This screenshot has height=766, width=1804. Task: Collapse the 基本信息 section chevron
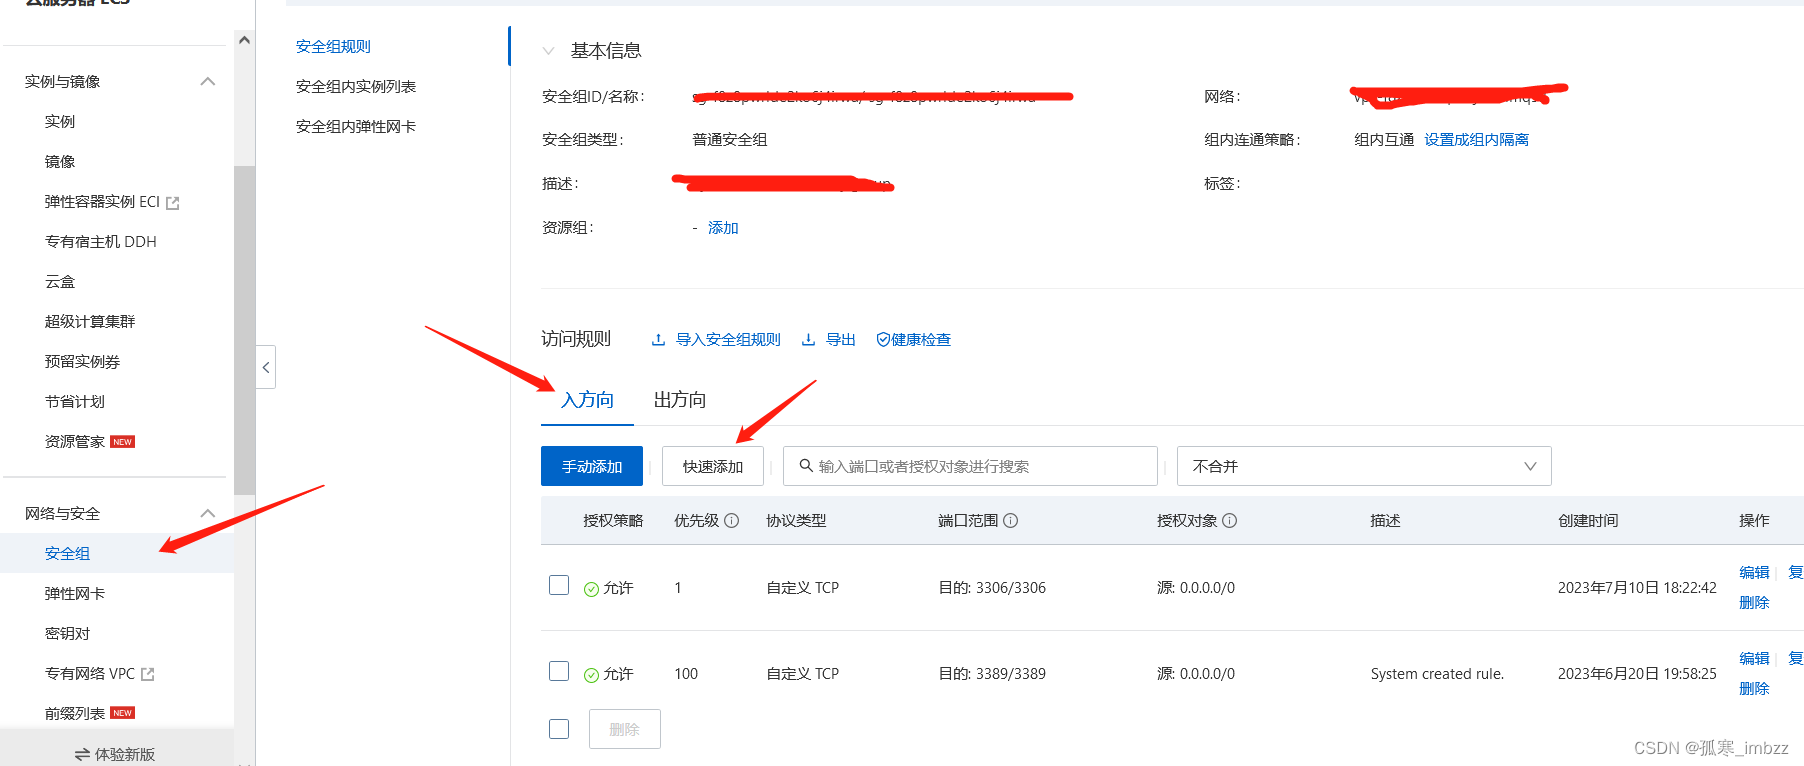tap(548, 51)
